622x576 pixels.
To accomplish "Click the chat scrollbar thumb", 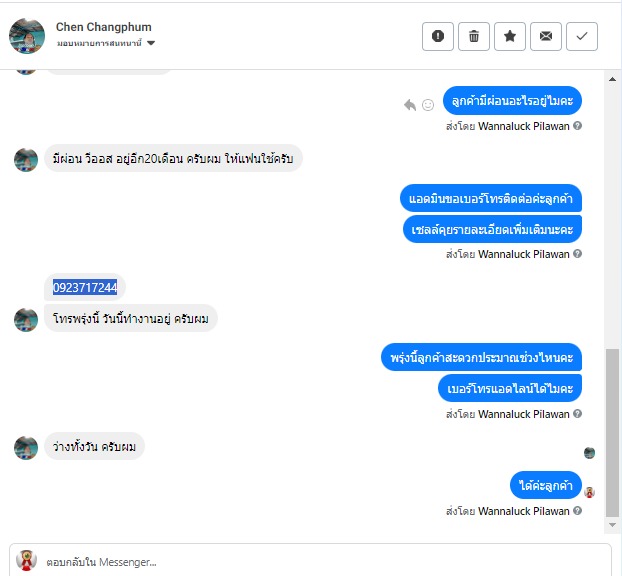I will [x=612, y=433].
